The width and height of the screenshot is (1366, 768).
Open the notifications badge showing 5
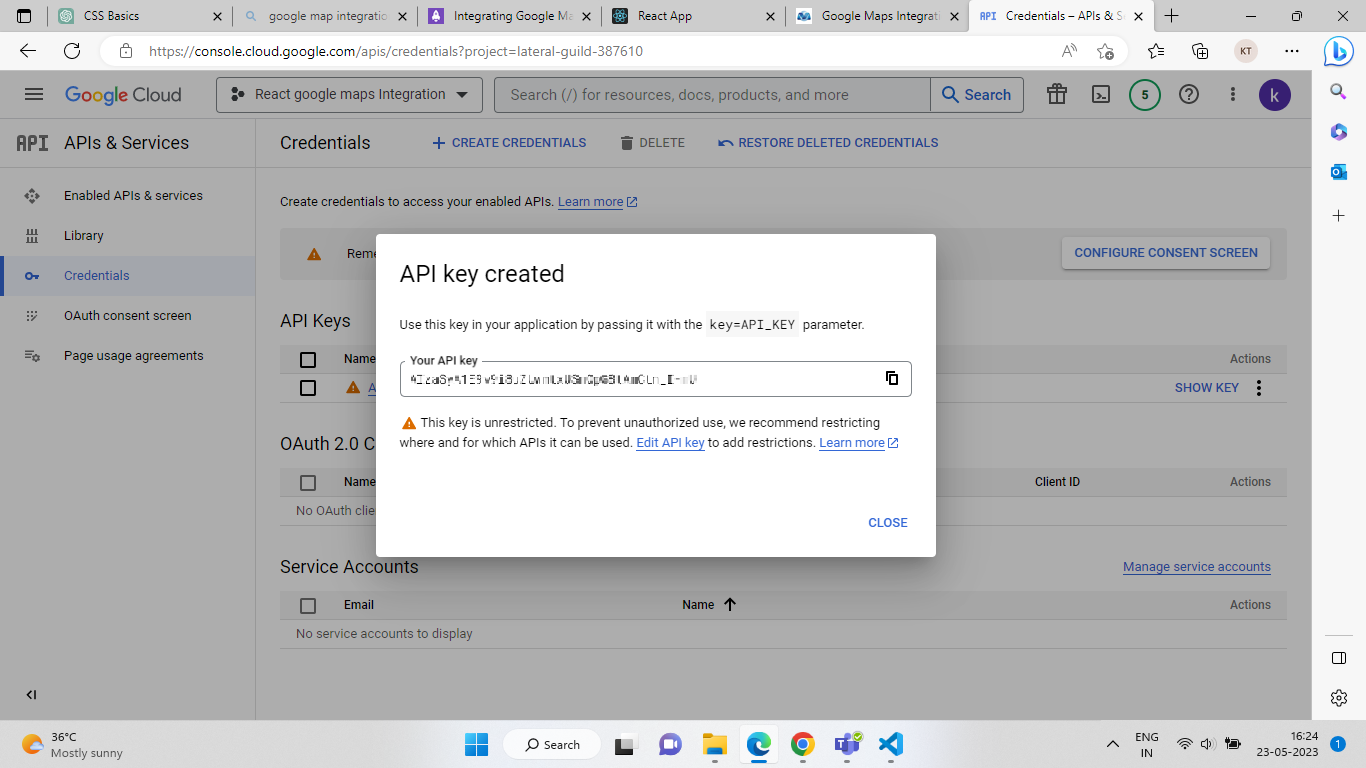(x=1145, y=95)
